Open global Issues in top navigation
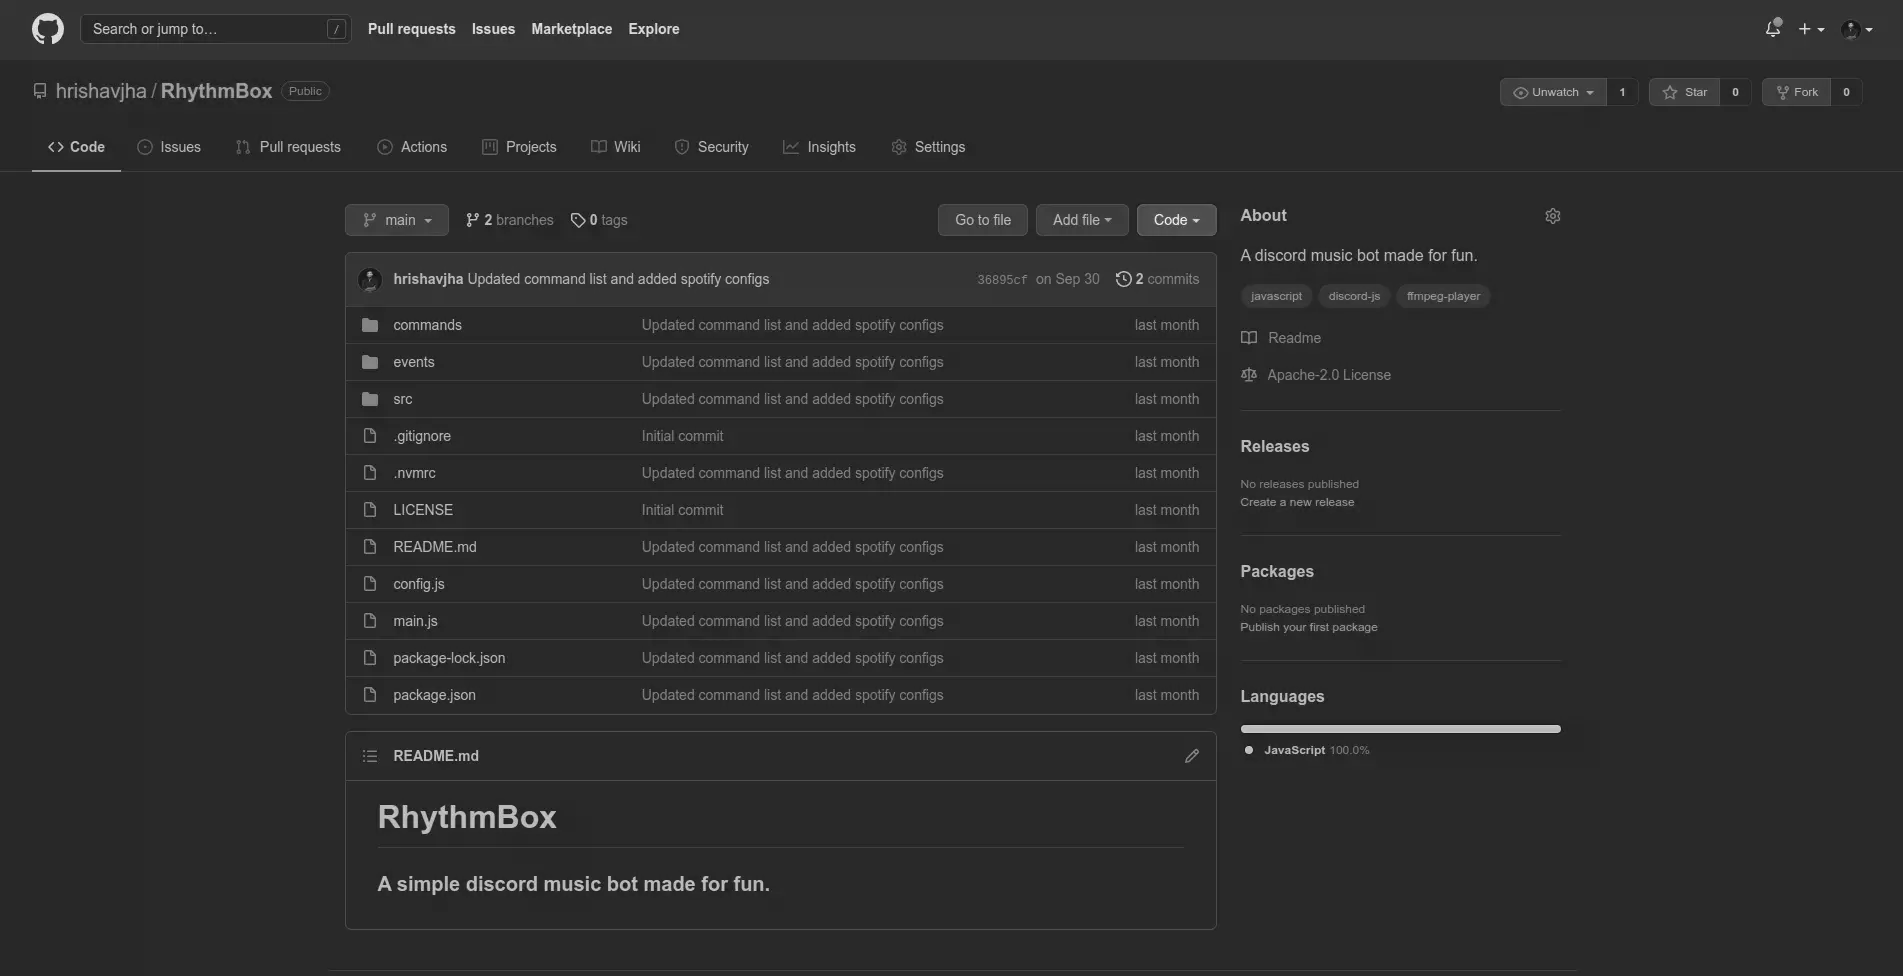 [x=493, y=29]
